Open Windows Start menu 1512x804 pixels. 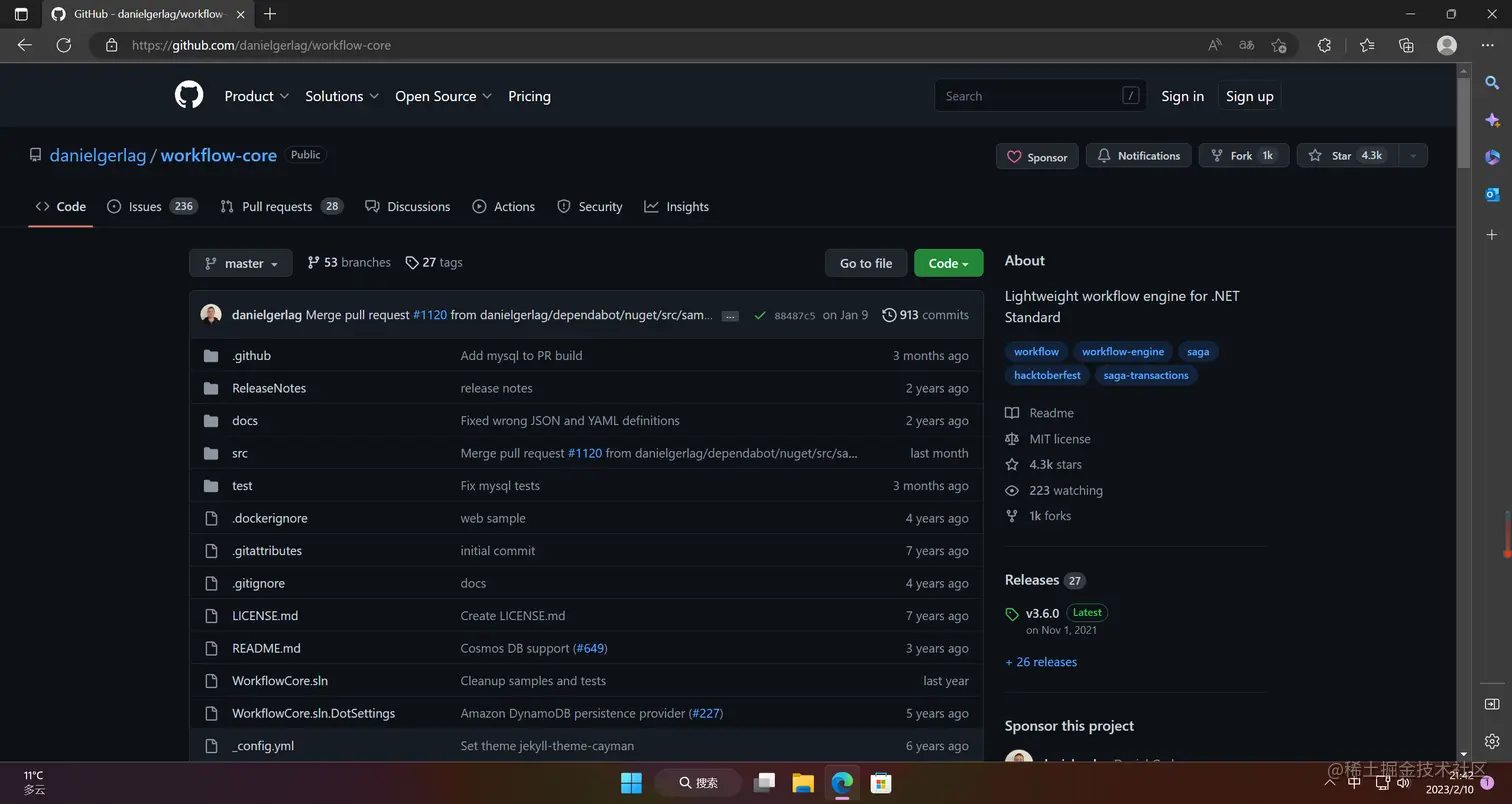point(631,782)
